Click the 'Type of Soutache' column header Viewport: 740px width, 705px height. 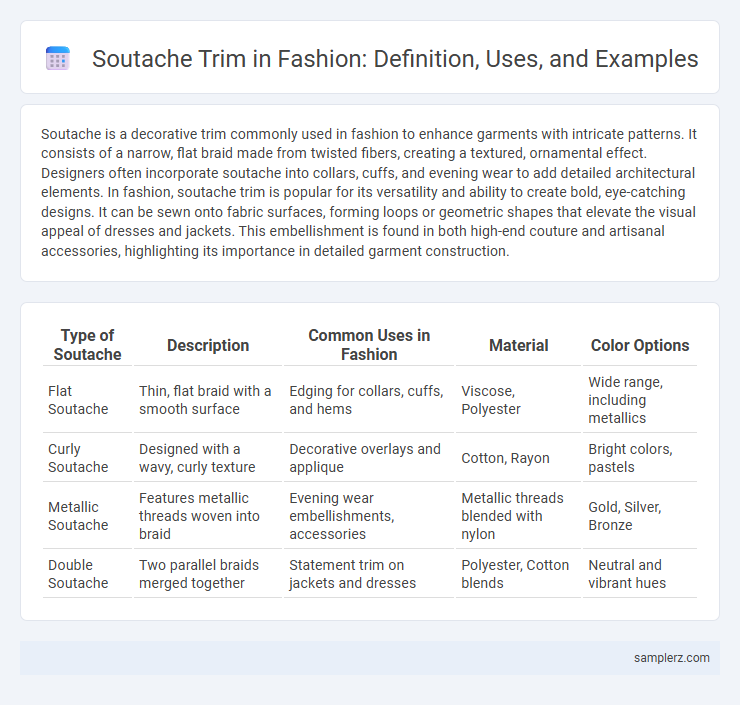87,345
